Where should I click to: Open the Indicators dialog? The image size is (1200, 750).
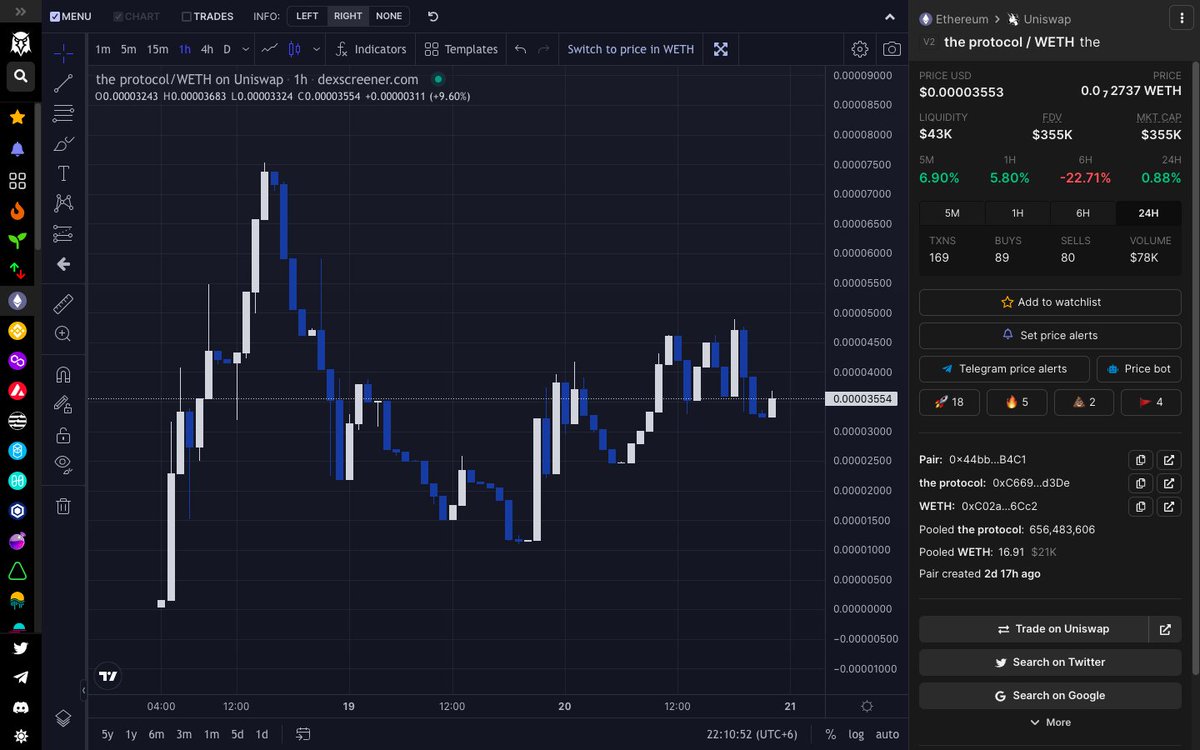(370, 49)
